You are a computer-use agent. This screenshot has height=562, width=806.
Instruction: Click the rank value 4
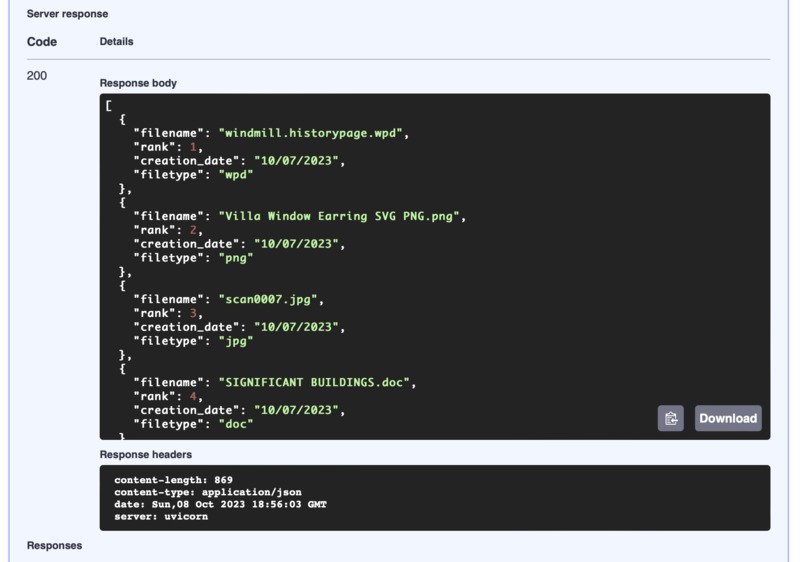pos(193,396)
